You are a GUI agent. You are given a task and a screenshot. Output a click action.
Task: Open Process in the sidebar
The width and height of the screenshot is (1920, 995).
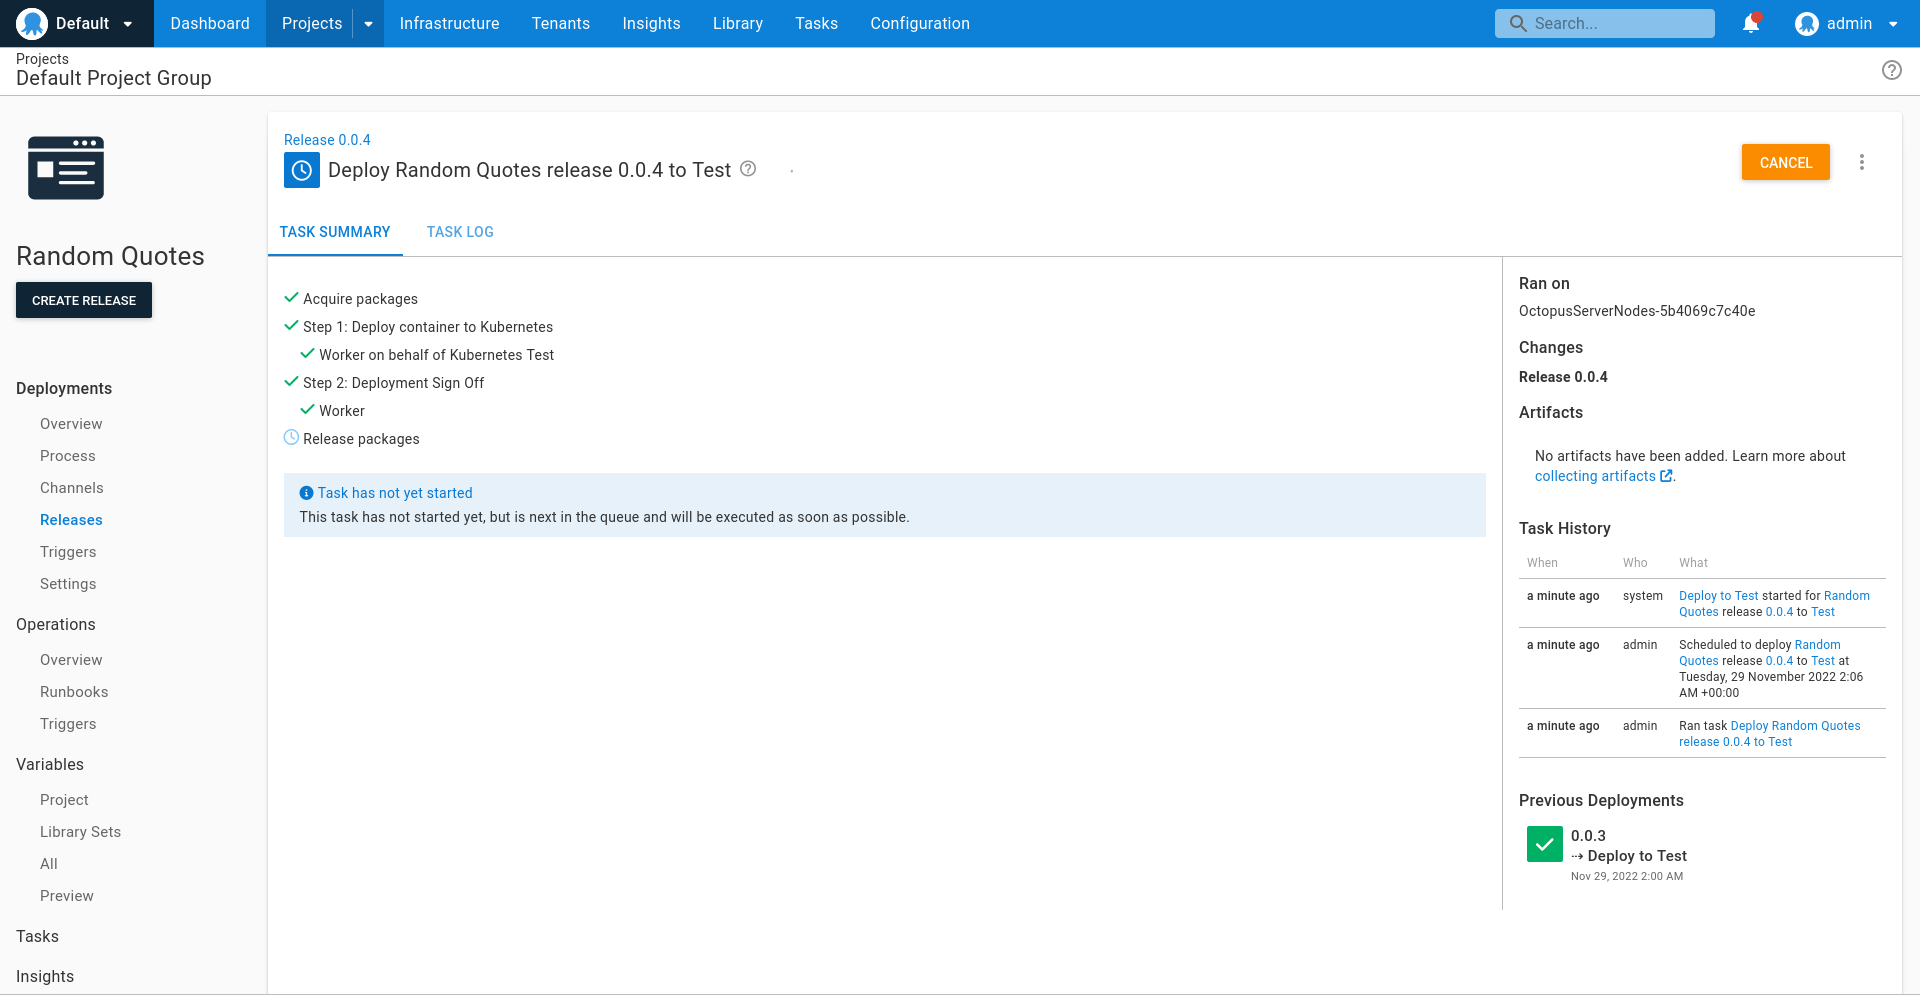pos(68,456)
